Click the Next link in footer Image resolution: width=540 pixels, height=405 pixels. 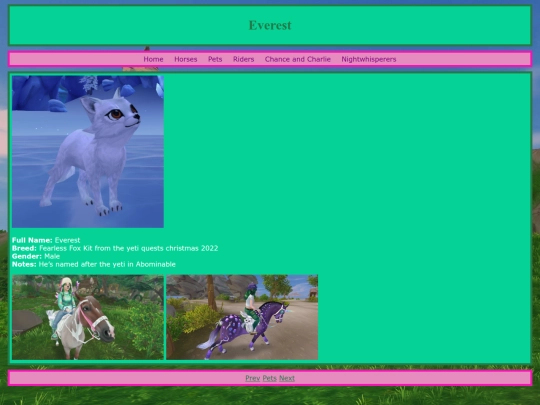click(x=287, y=378)
